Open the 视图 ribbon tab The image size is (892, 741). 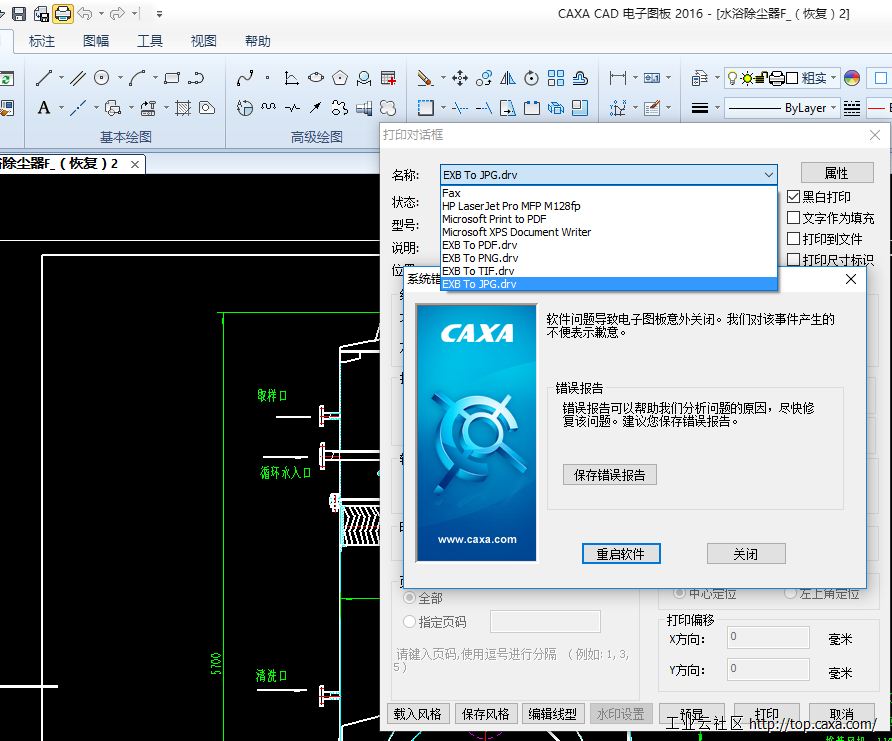coord(204,41)
